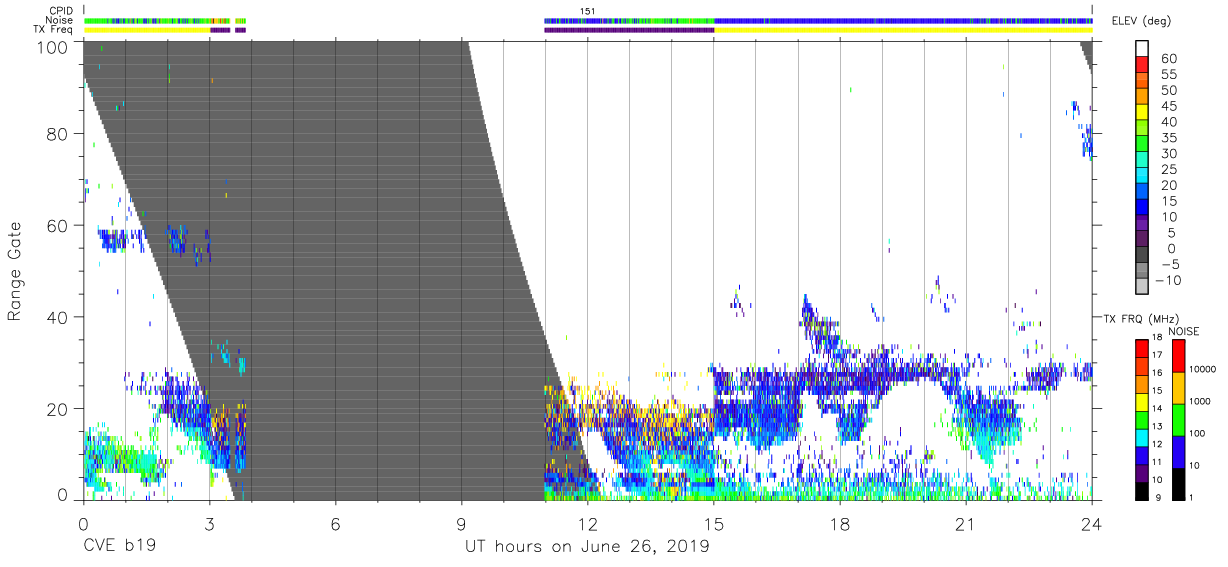Click the 9 hour tick label
Viewport: 1228px width, 567px height.
coord(461,523)
